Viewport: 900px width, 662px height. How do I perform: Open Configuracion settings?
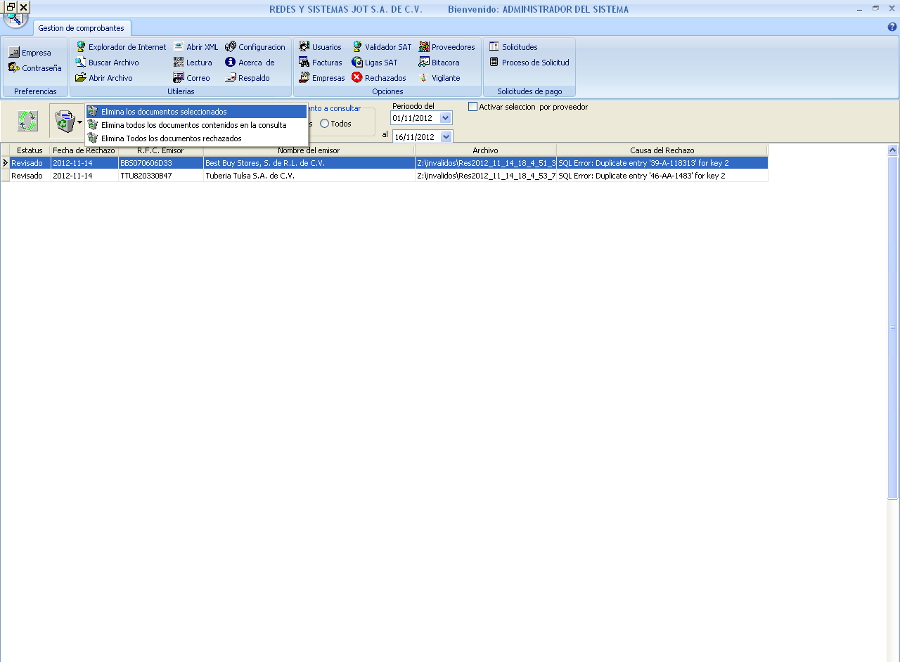coord(255,47)
